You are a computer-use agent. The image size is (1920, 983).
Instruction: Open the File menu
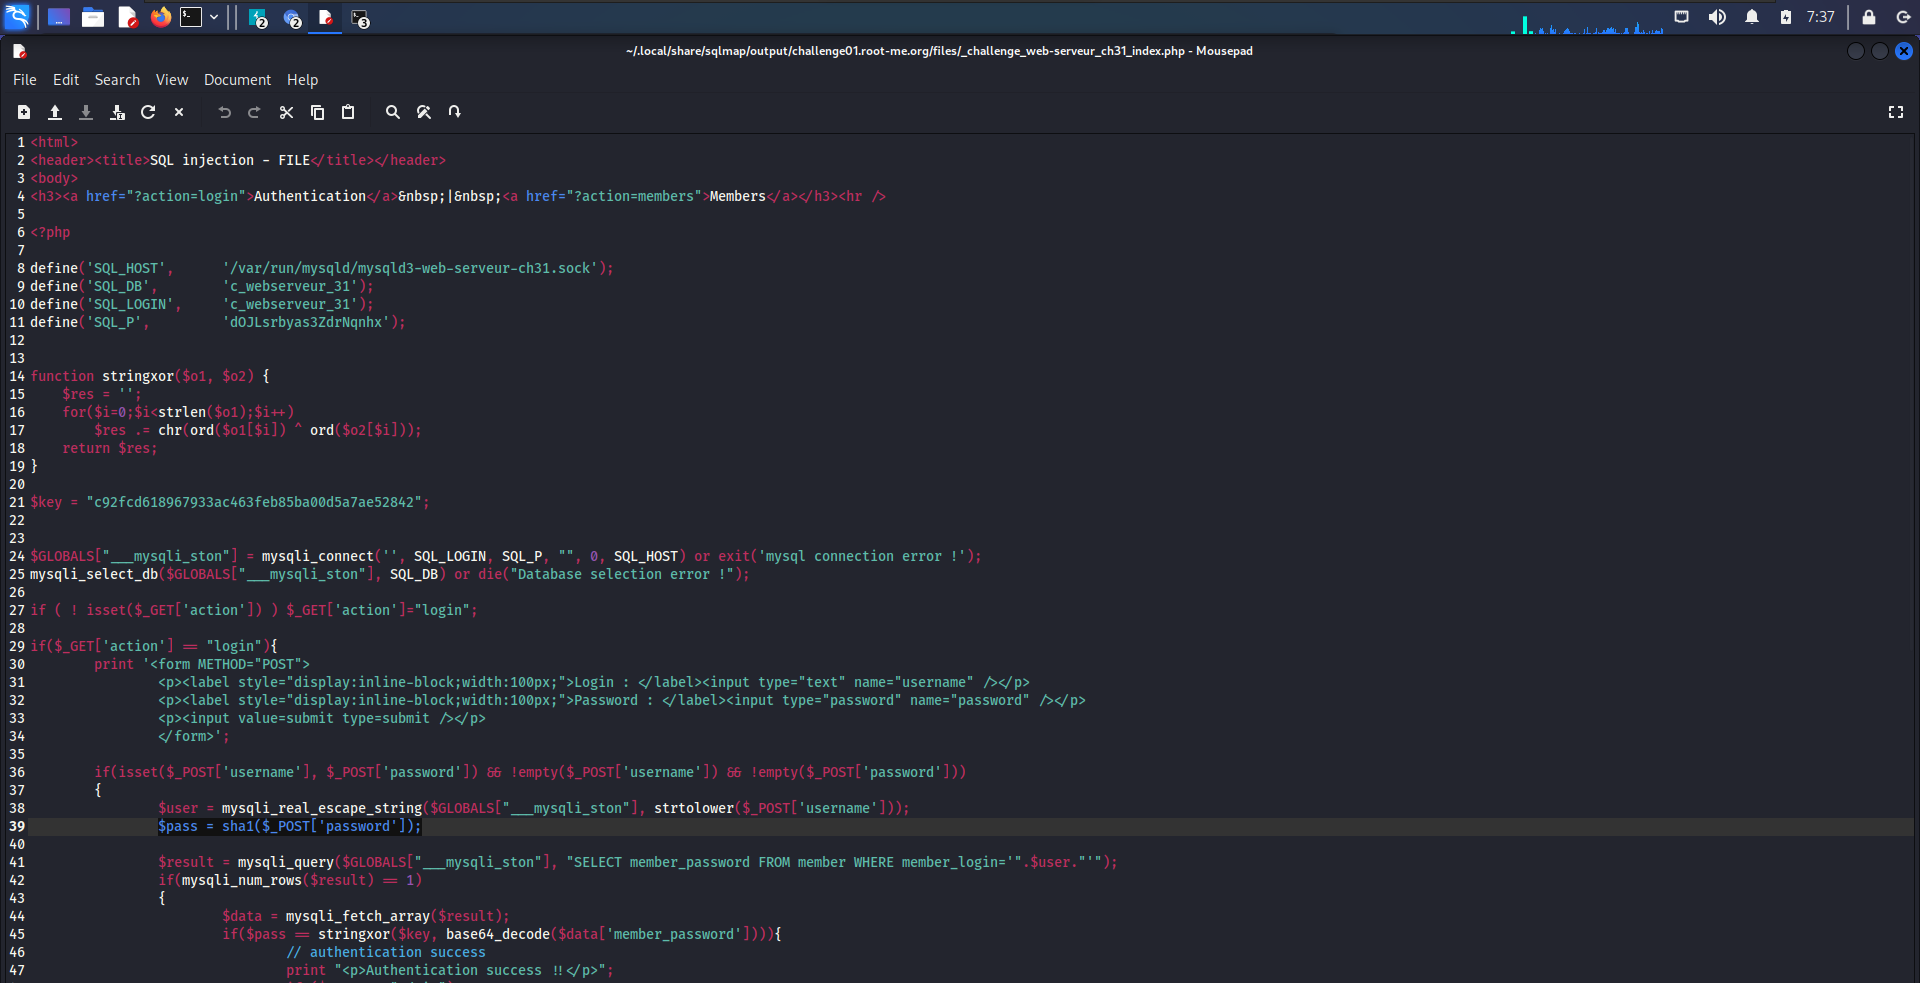(25, 80)
